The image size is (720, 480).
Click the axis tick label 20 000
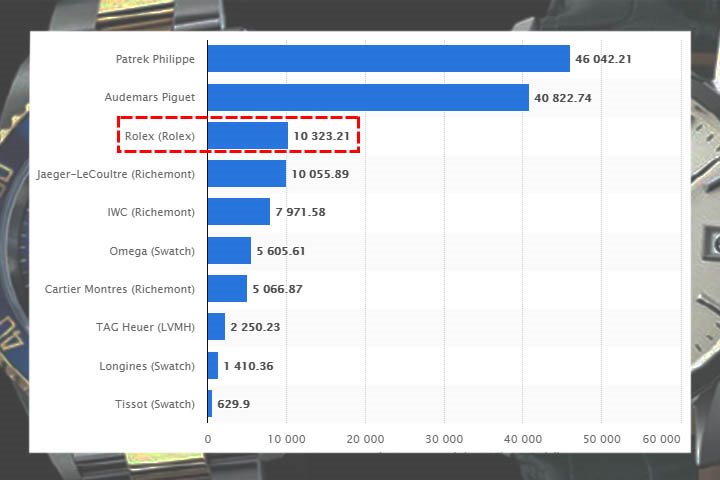366,439
